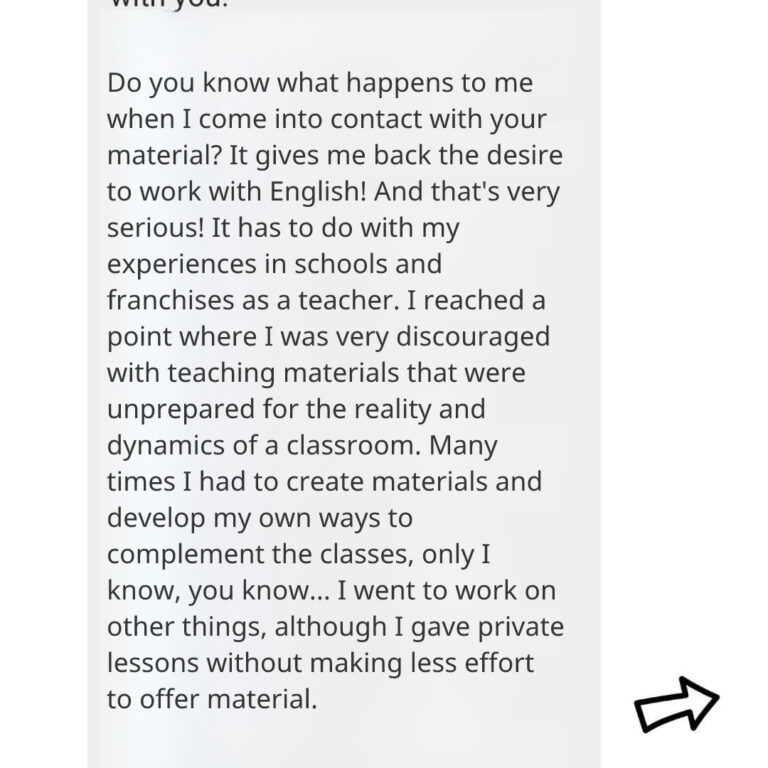Click the paragraph starting "Do you know"
The height and width of the screenshot is (768, 768).
click(336, 390)
